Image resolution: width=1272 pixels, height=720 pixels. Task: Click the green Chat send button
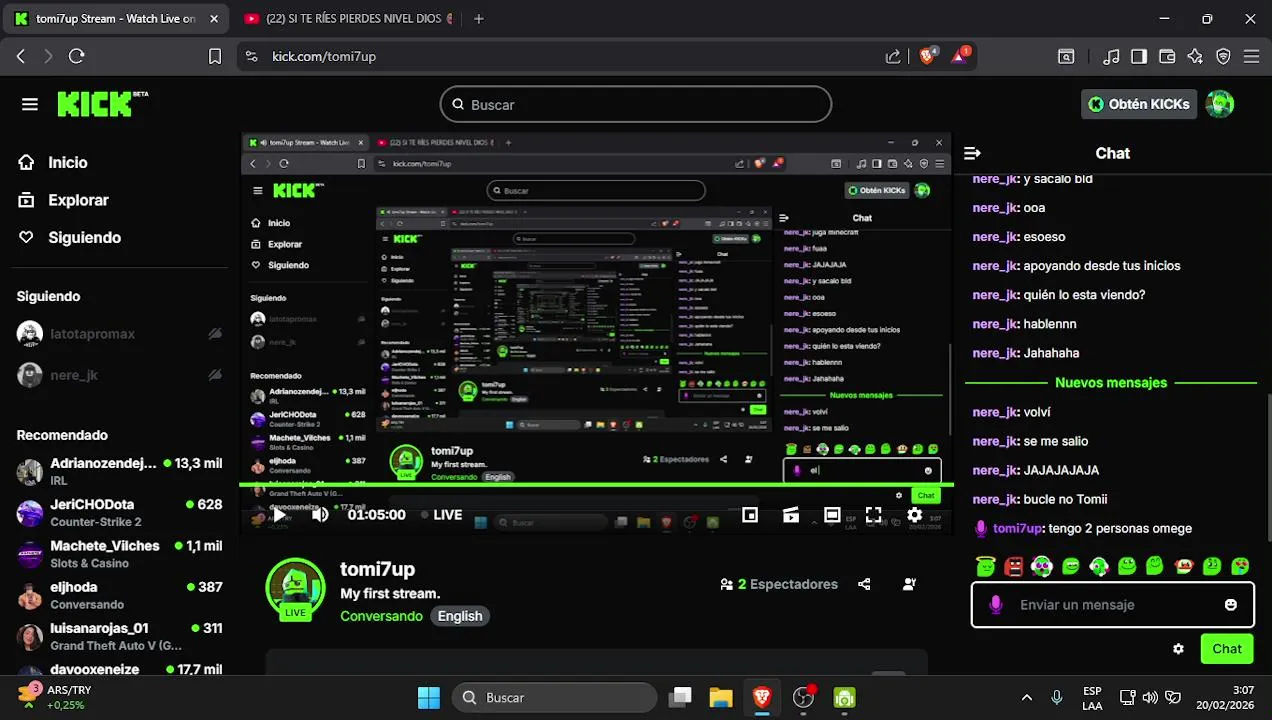(1227, 649)
